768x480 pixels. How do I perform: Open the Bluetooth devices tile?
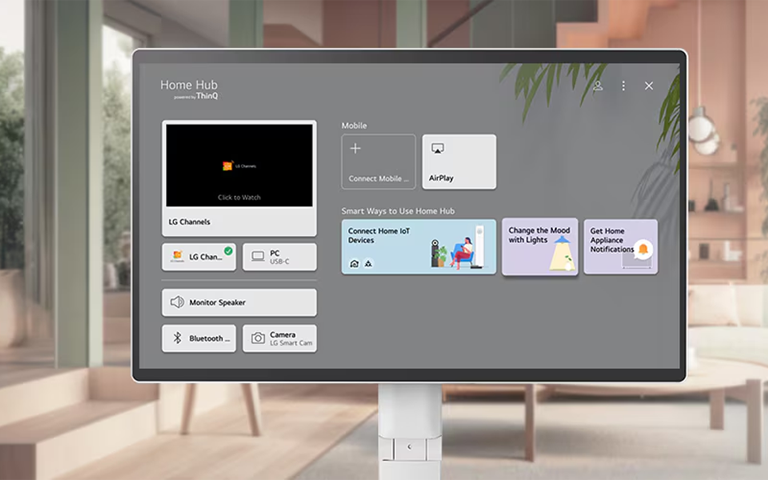click(x=199, y=338)
